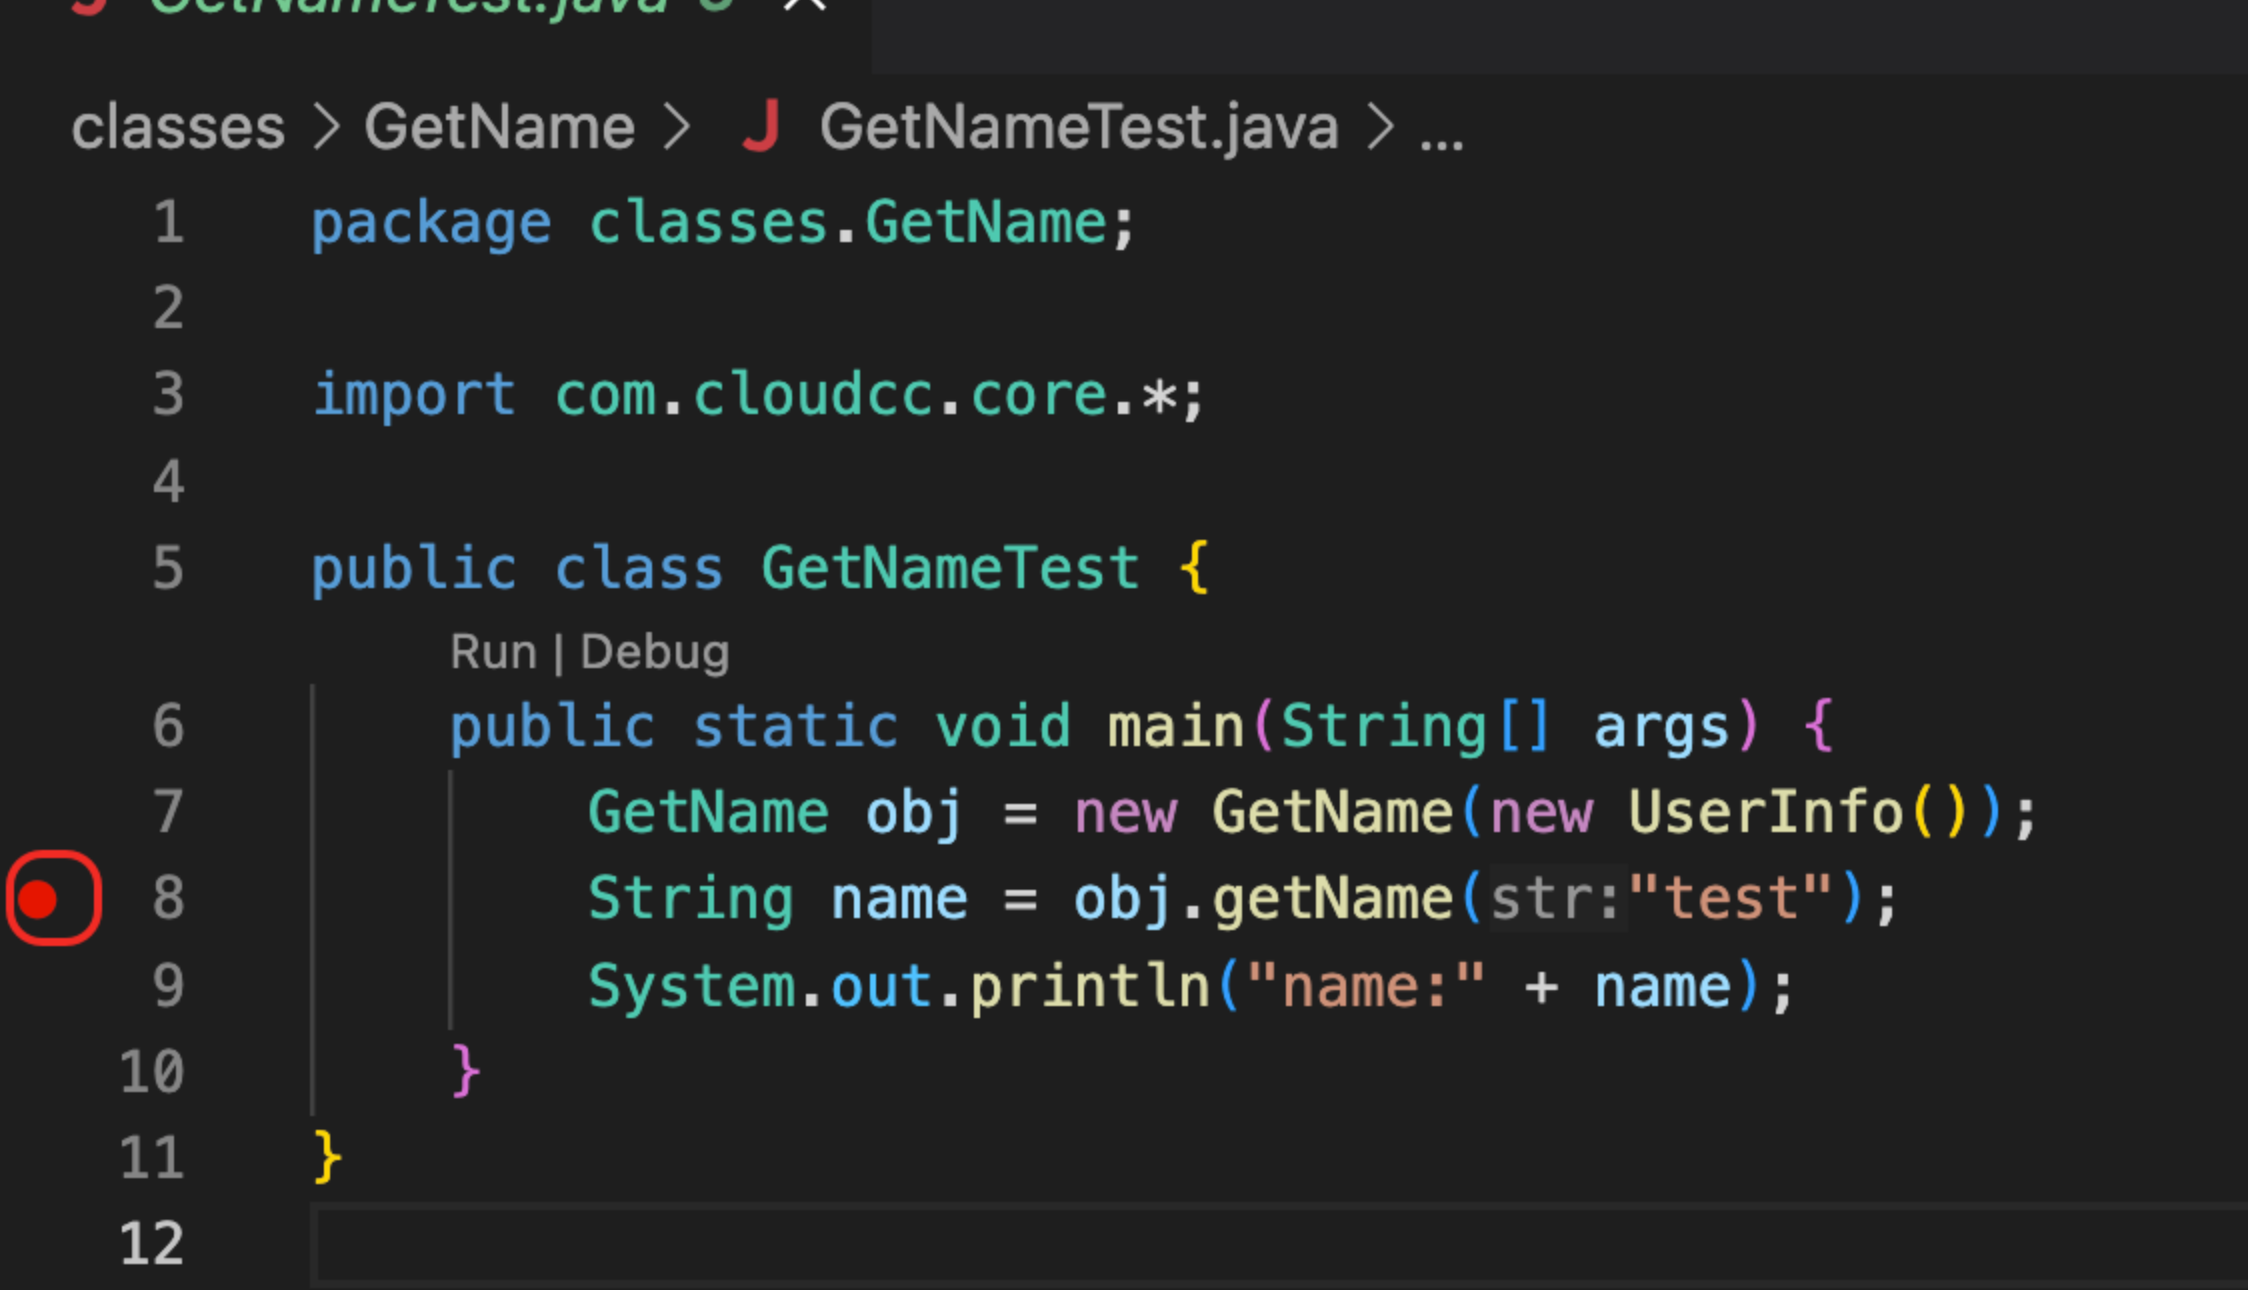Image resolution: width=2248 pixels, height=1290 pixels.
Task: Click Run above the main method
Action: coord(493,653)
